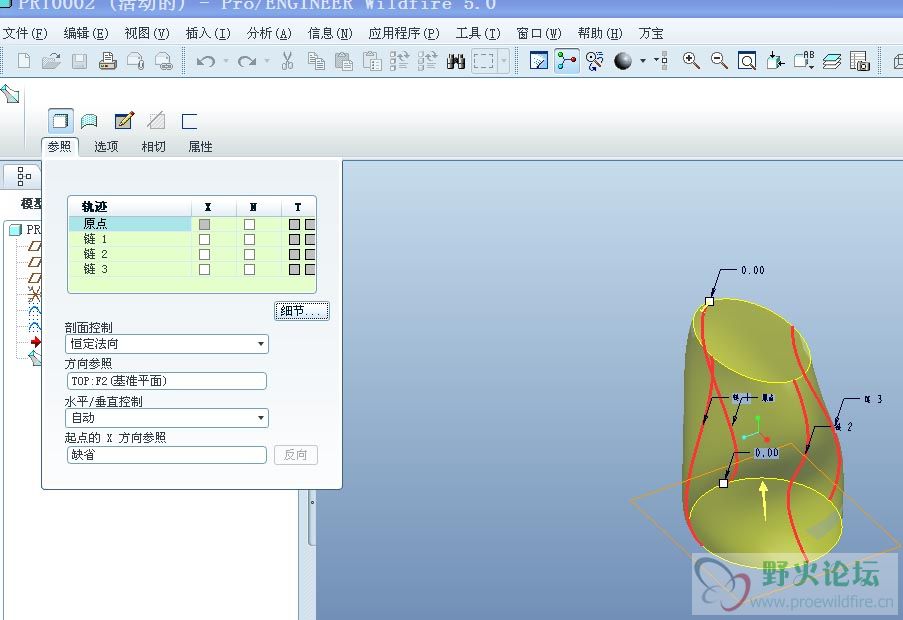Switch to the 属性 tab

(x=200, y=146)
